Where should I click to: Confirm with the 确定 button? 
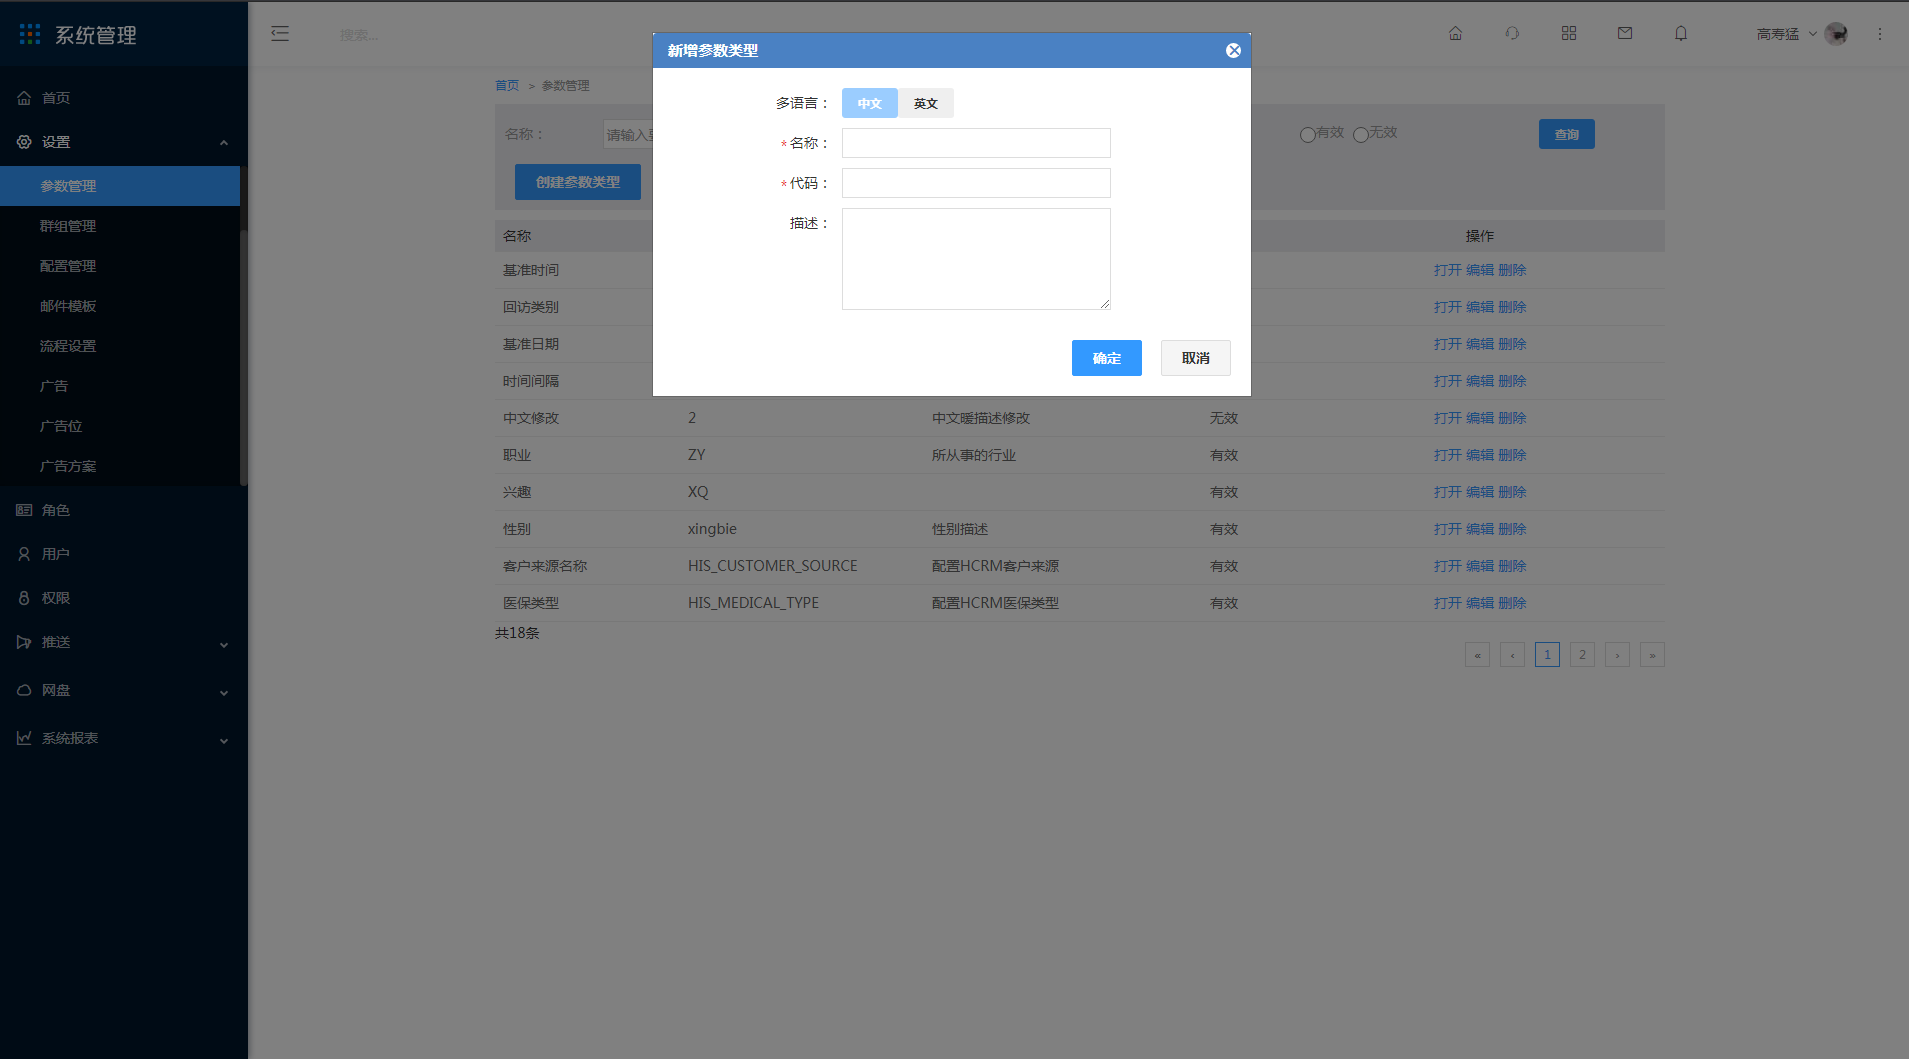tap(1107, 358)
